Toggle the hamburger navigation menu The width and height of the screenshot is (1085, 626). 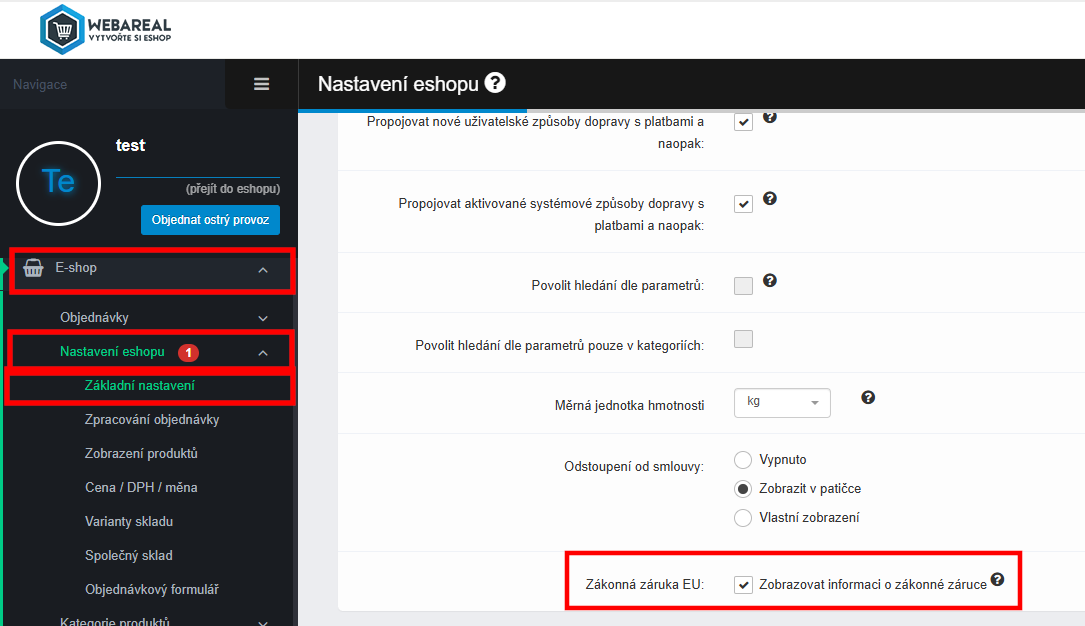tap(262, 84)
